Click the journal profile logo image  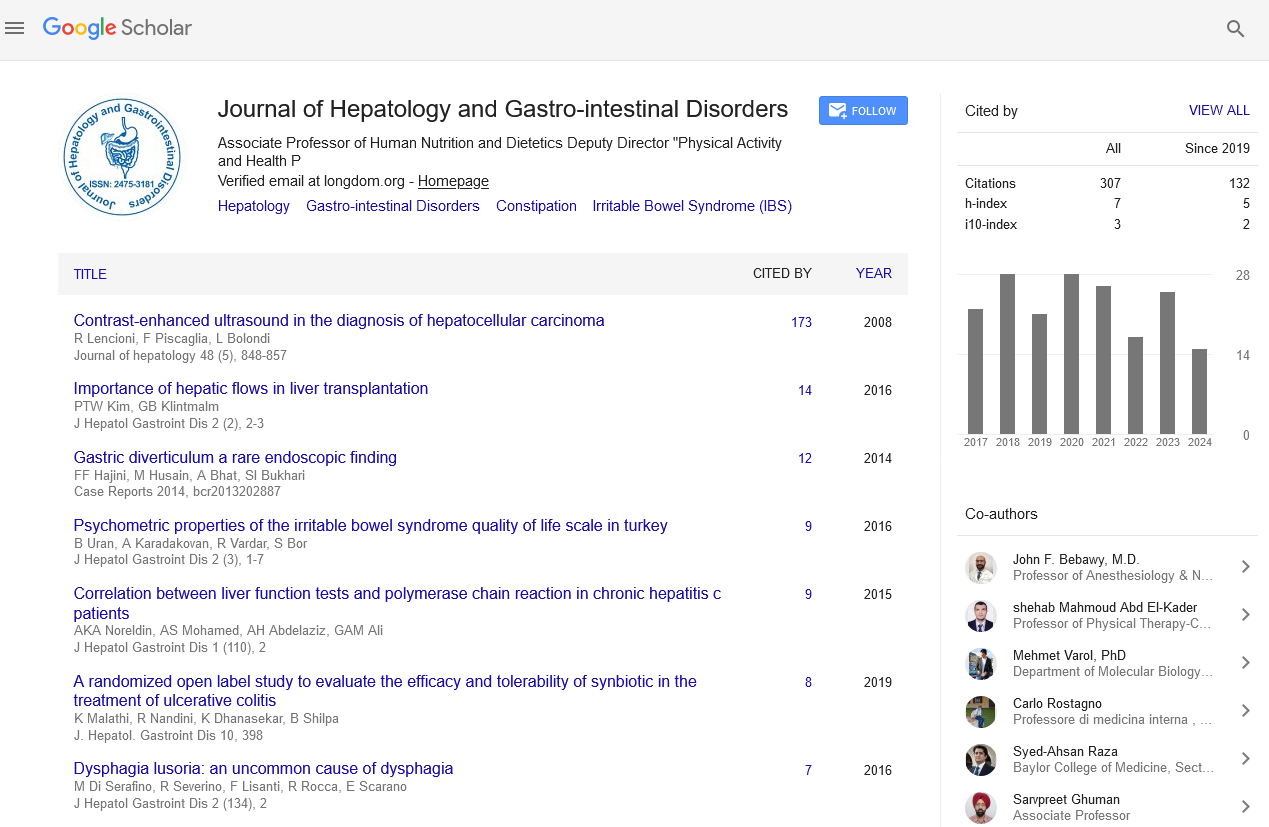pyautogui.click(x=122, y=157)
